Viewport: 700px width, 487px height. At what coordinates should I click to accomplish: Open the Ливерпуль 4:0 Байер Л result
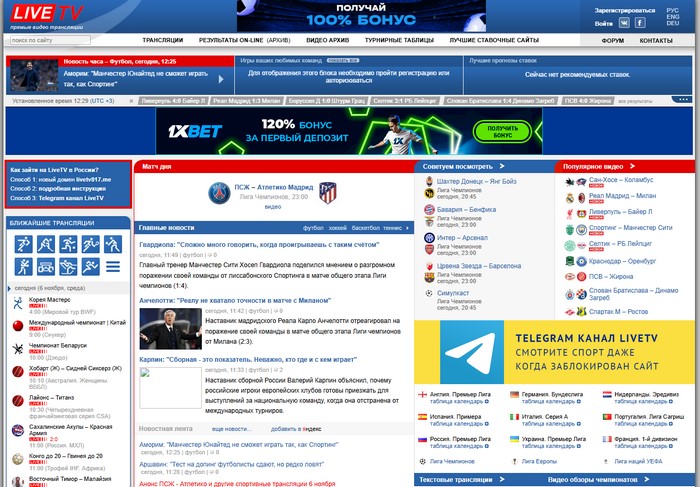point(173,101)
